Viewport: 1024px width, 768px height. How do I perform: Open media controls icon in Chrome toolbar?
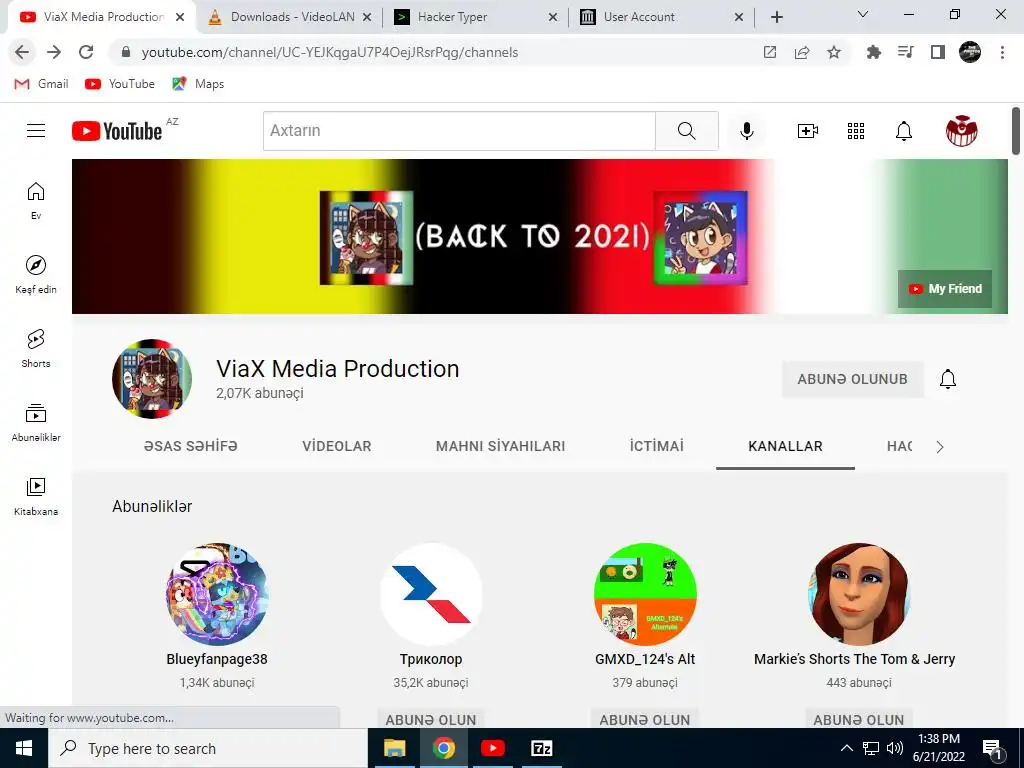(906, 52)
